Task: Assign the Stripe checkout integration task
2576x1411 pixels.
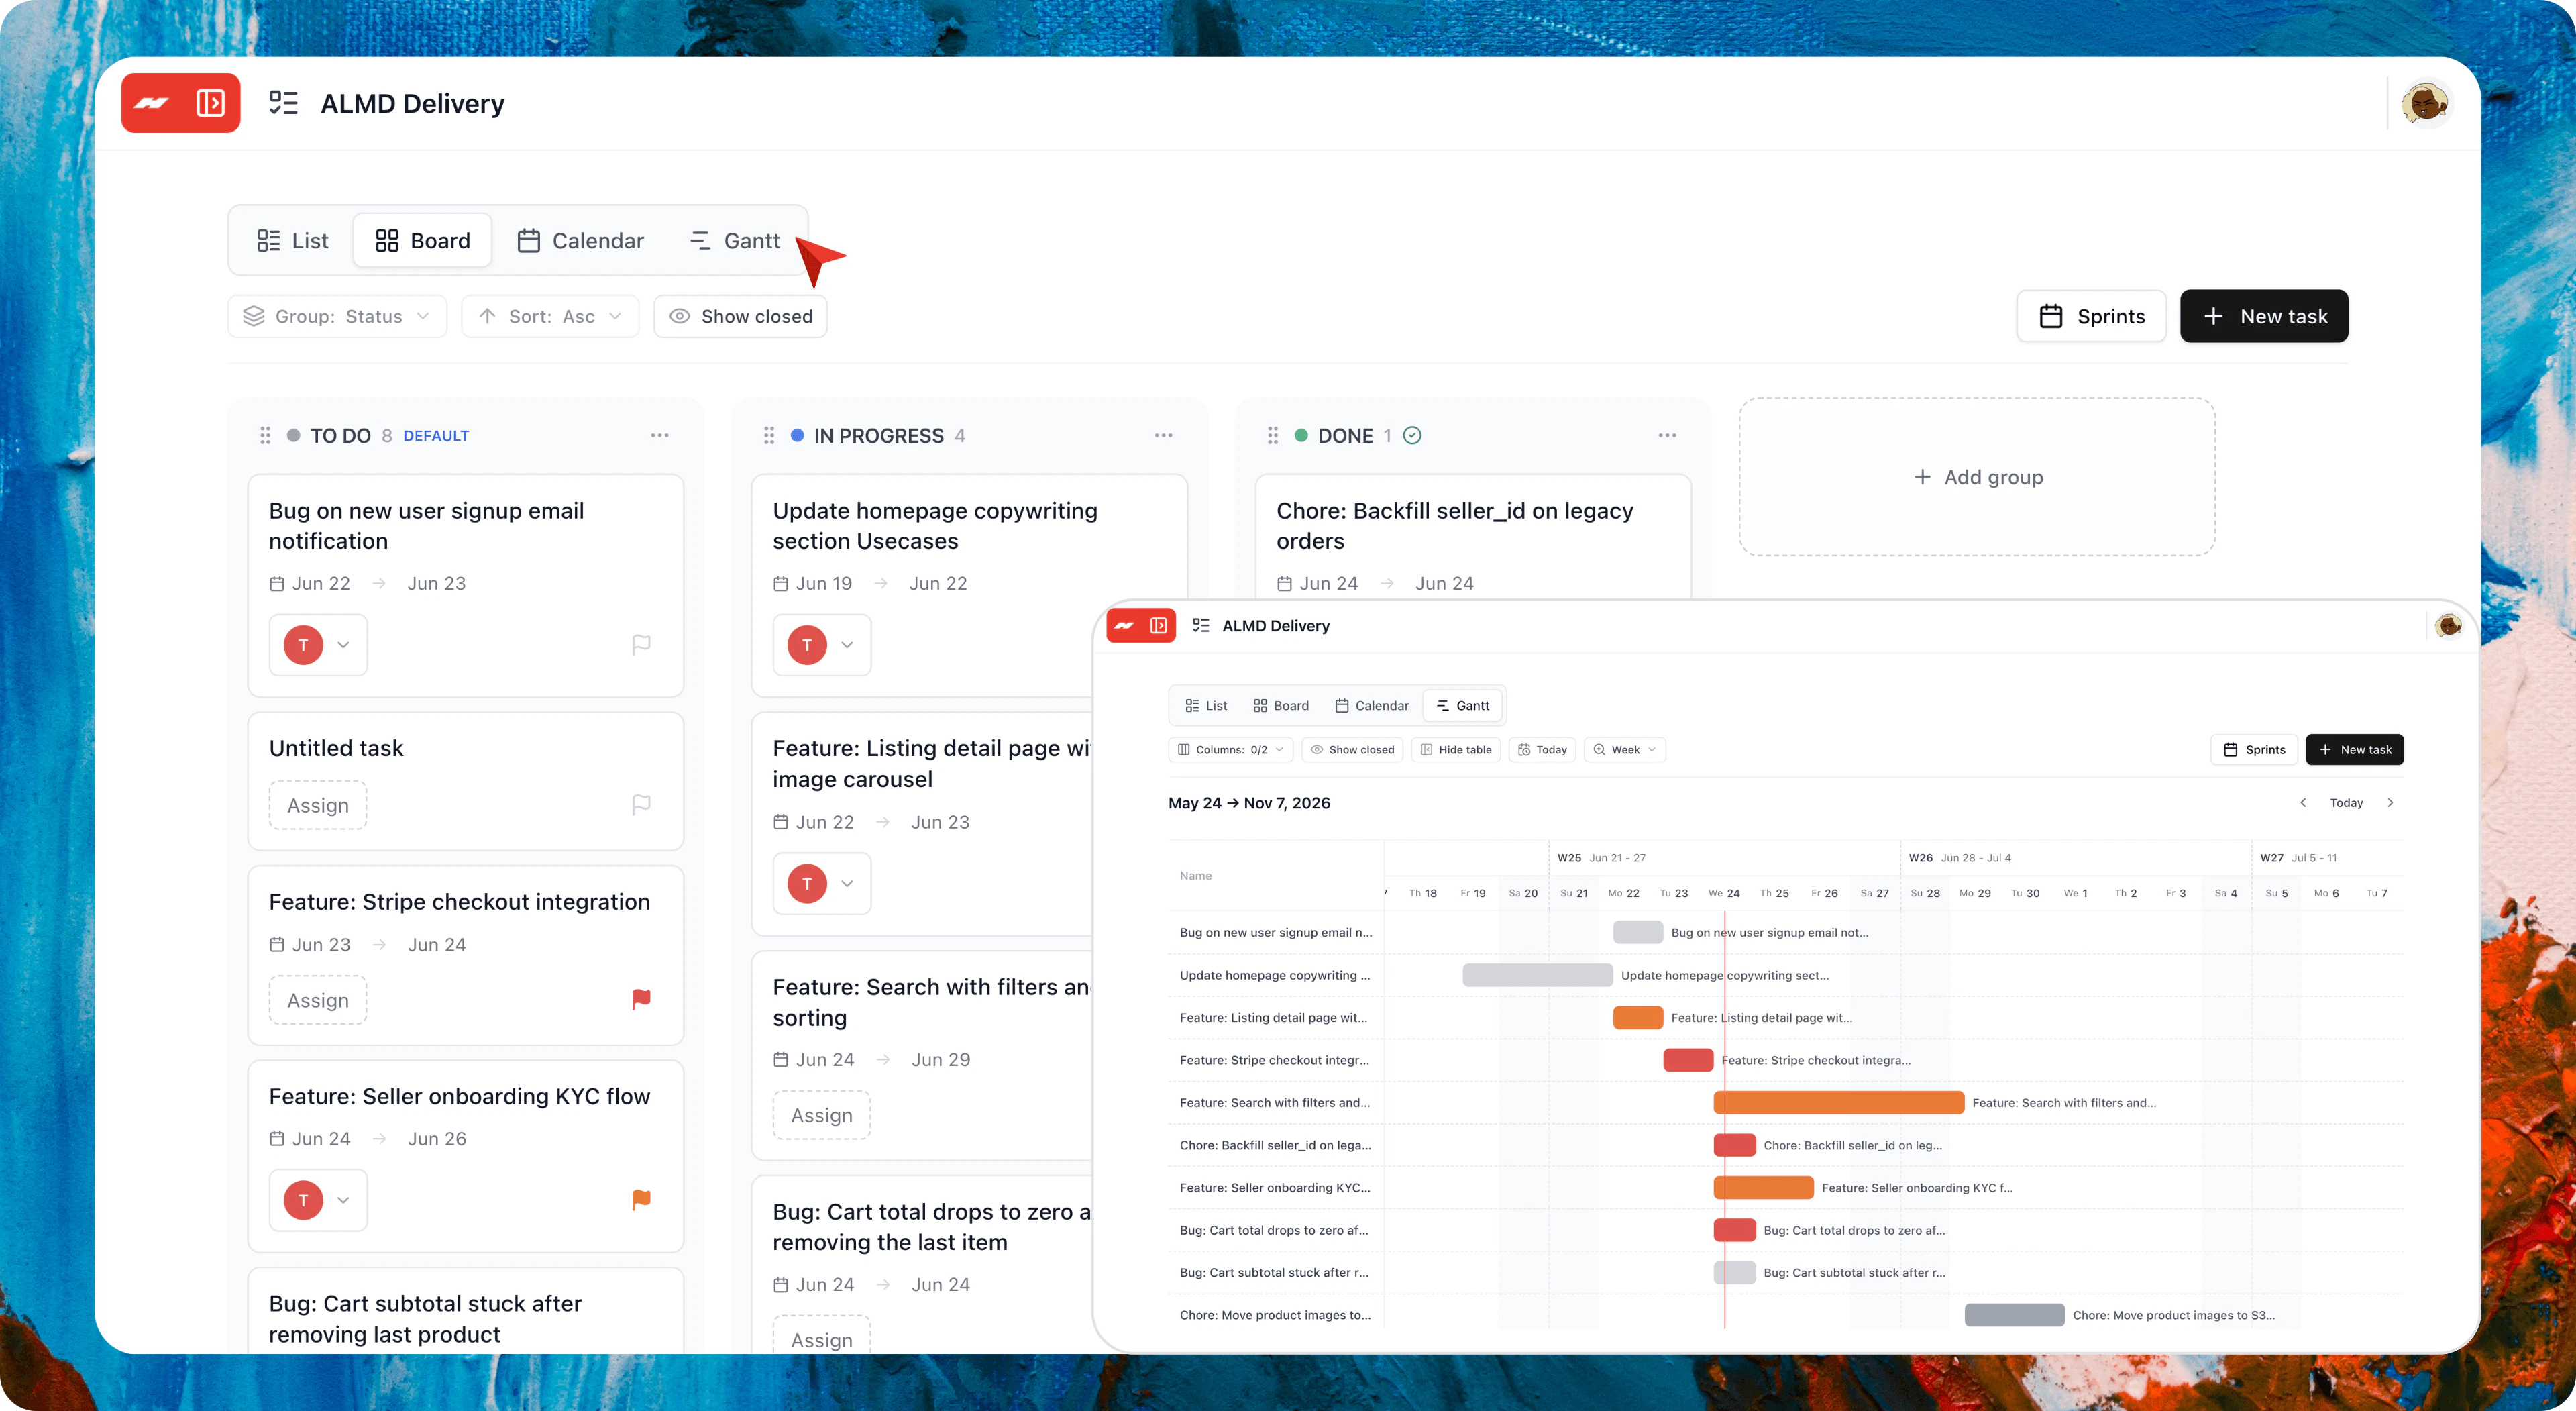Action: coord(318,1001)
